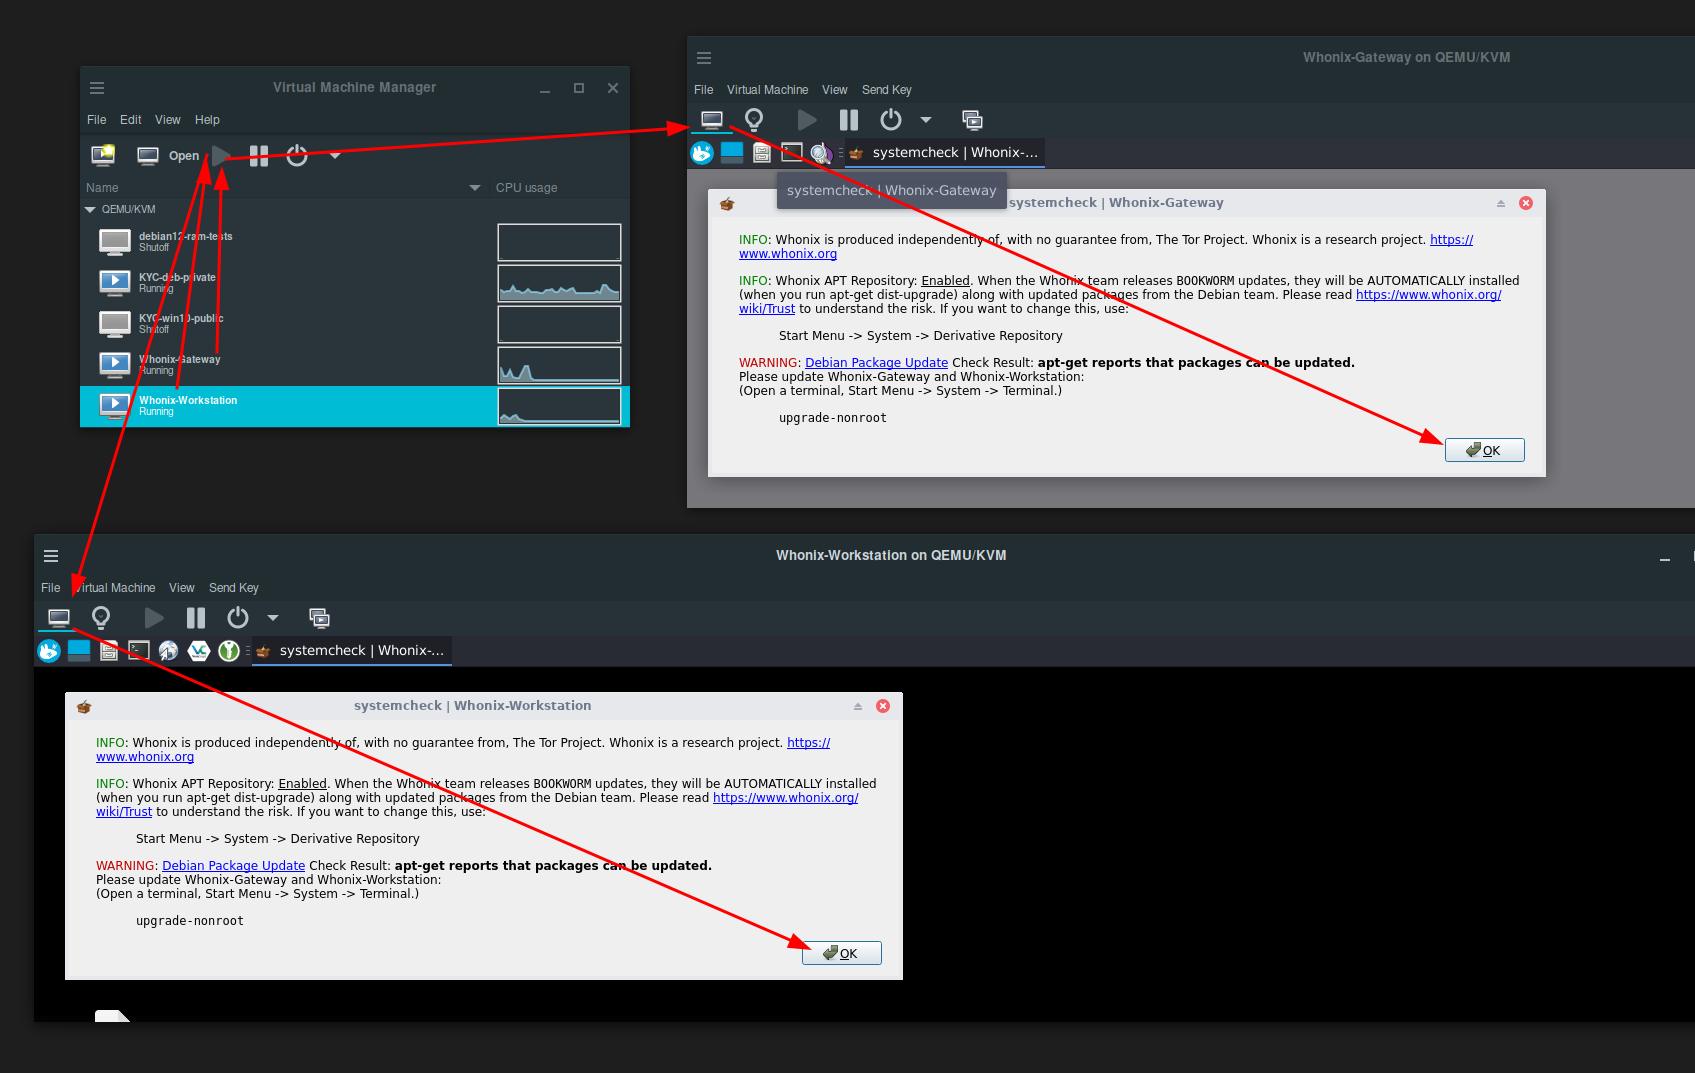Show hardware details lightbulb in Whonix-Workstation window
The height and width of the screenshot is (1073, 1695).
click(101, 618)
